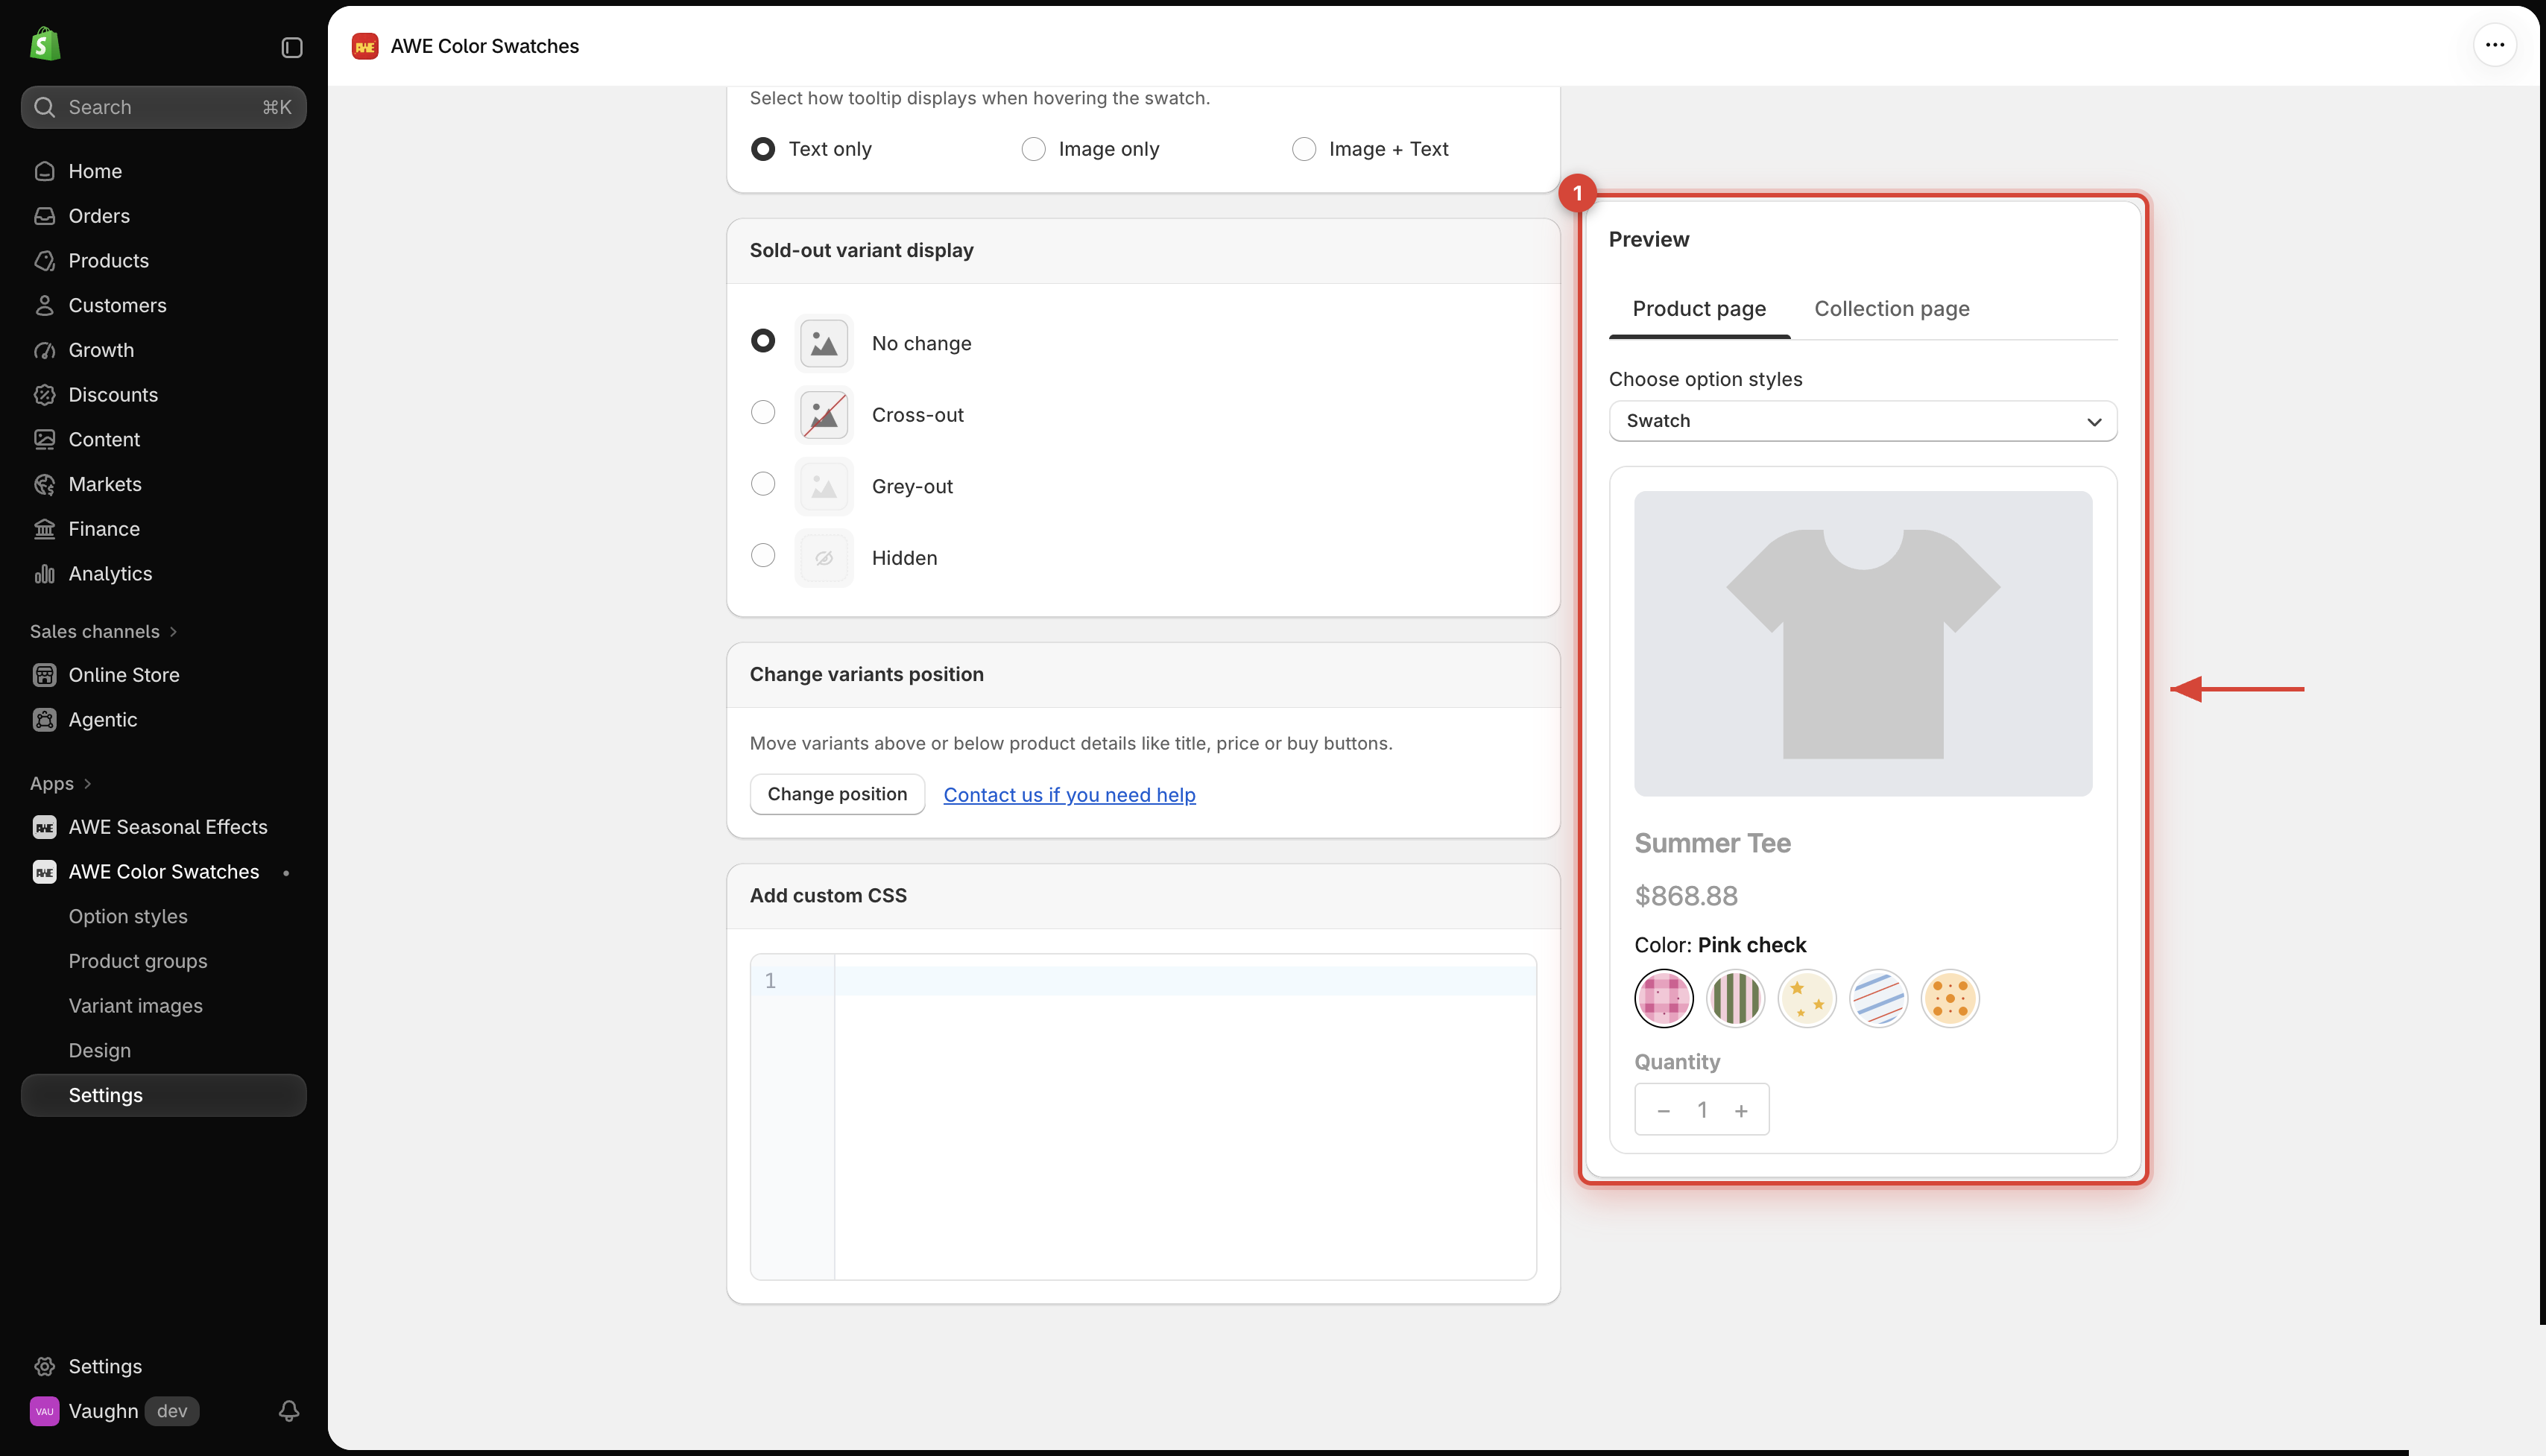Select Grey-out sold-out display
The width and height of the screenshot is (2546, 1456).
tap(763, 484)
